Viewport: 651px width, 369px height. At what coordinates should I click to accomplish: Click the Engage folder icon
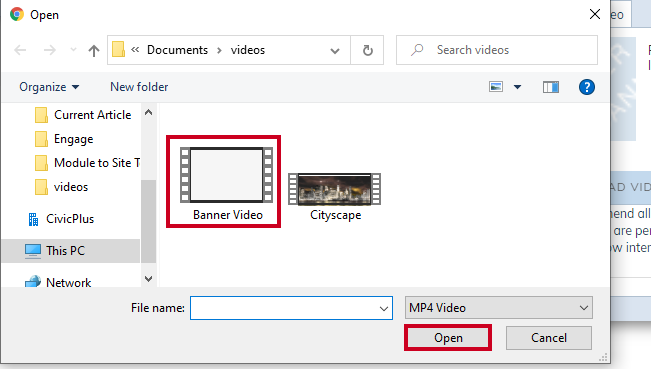pyautogui.click(x=41, y=139)
